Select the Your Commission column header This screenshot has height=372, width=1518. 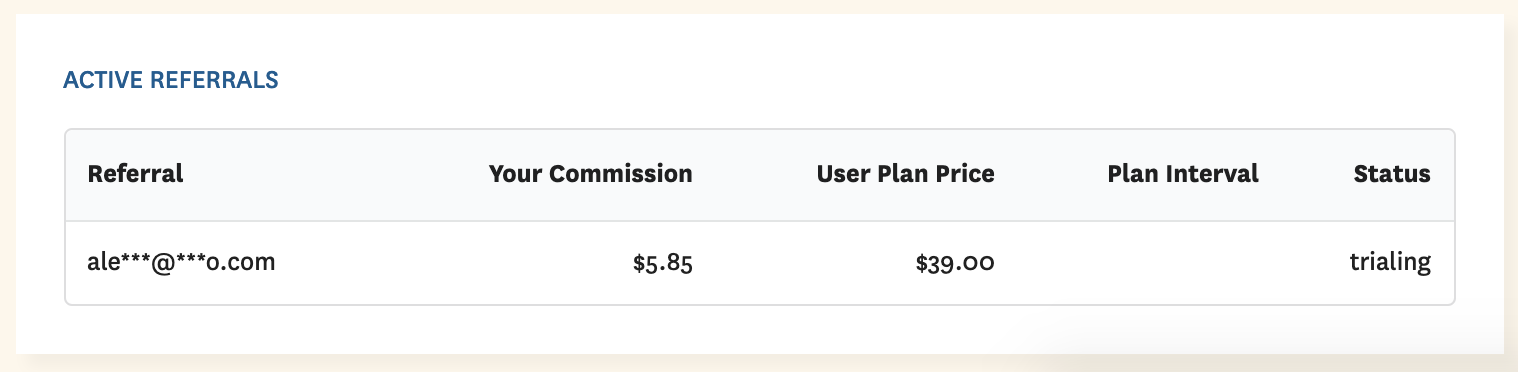[x=590, y=174]
